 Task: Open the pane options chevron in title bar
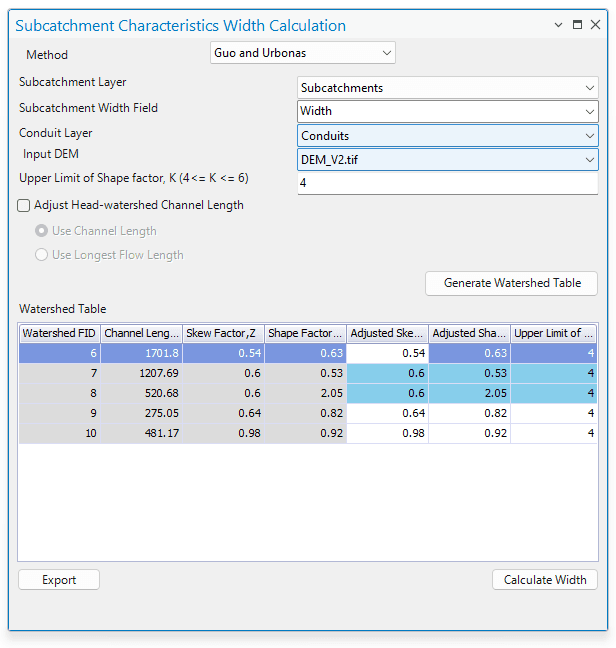pos(558,25)
